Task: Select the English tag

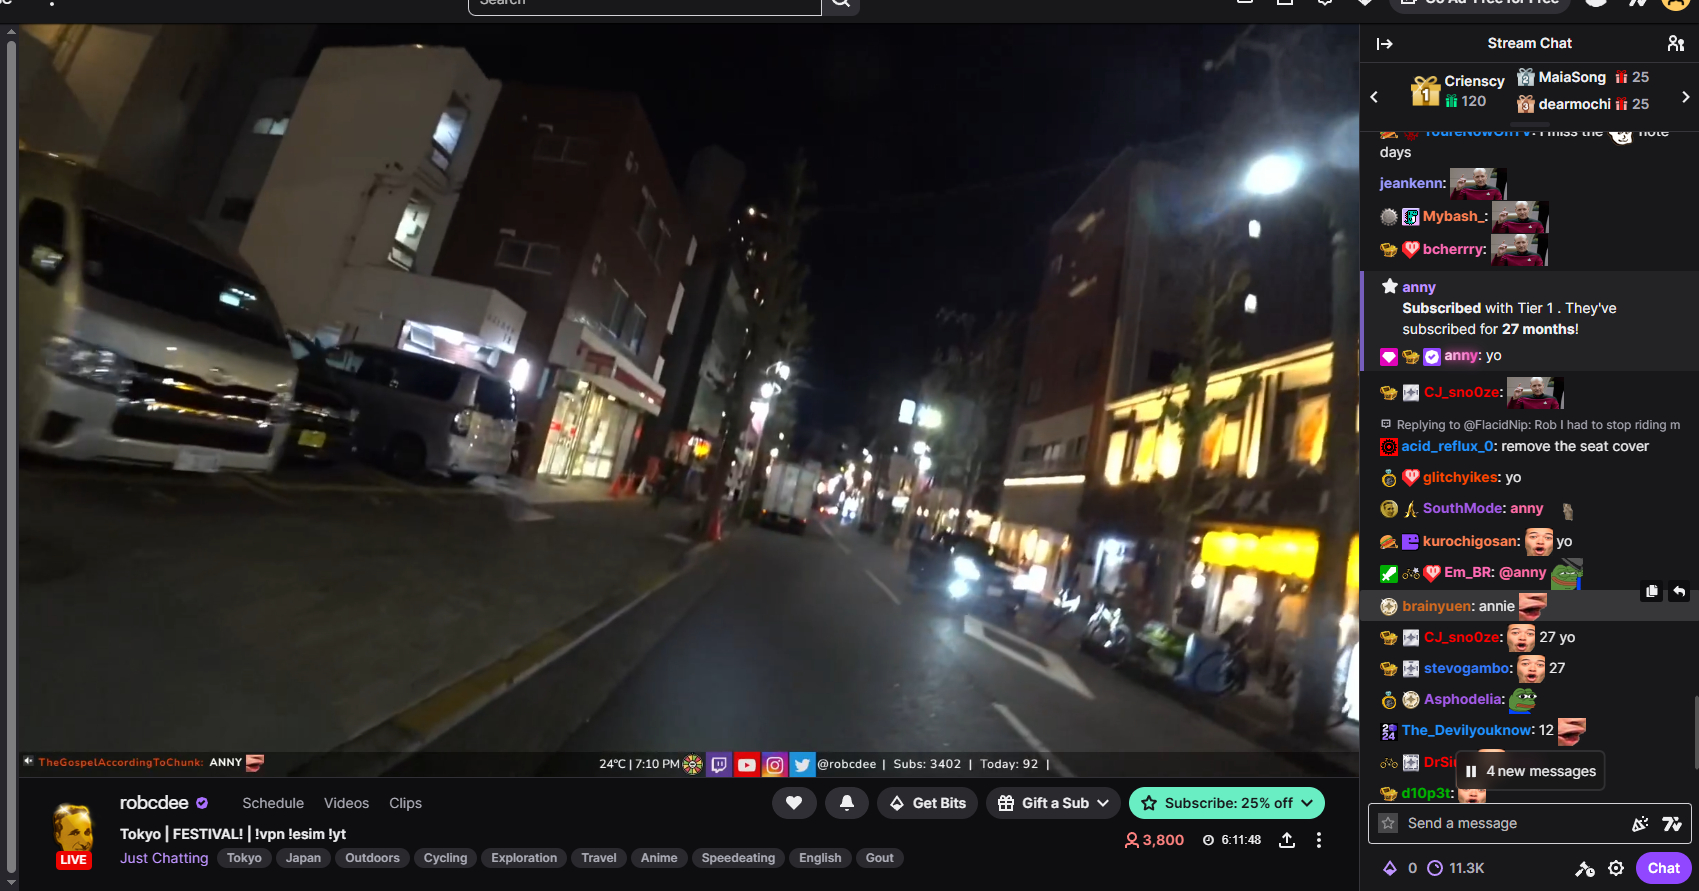Action: pos(820,858)
